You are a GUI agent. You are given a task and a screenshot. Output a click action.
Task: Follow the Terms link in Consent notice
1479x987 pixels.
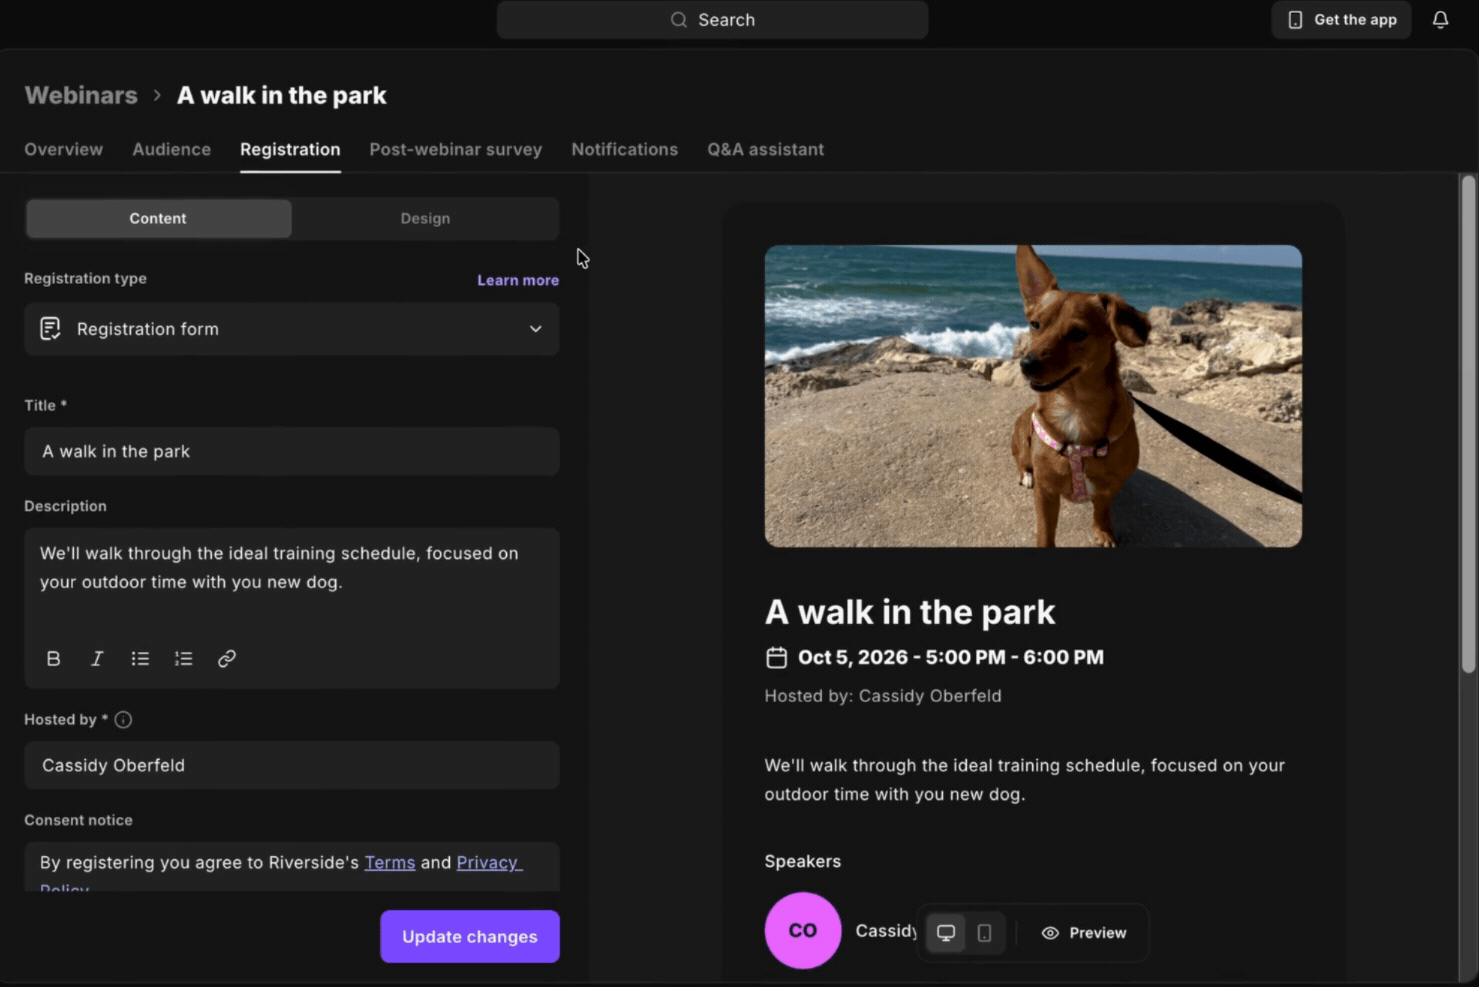(390, 863)
